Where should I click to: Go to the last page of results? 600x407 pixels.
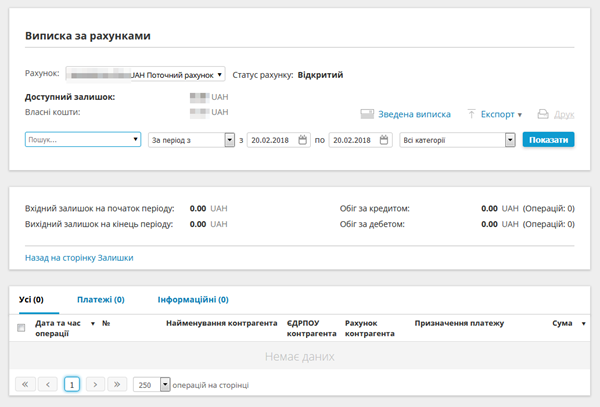click(117, 384)
